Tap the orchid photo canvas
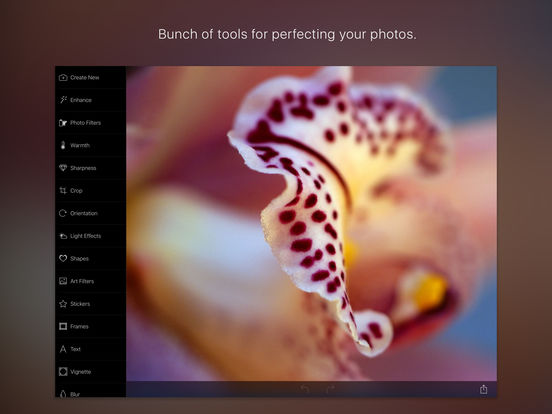This screenshot has height=414, width=552. pos(312,223)
